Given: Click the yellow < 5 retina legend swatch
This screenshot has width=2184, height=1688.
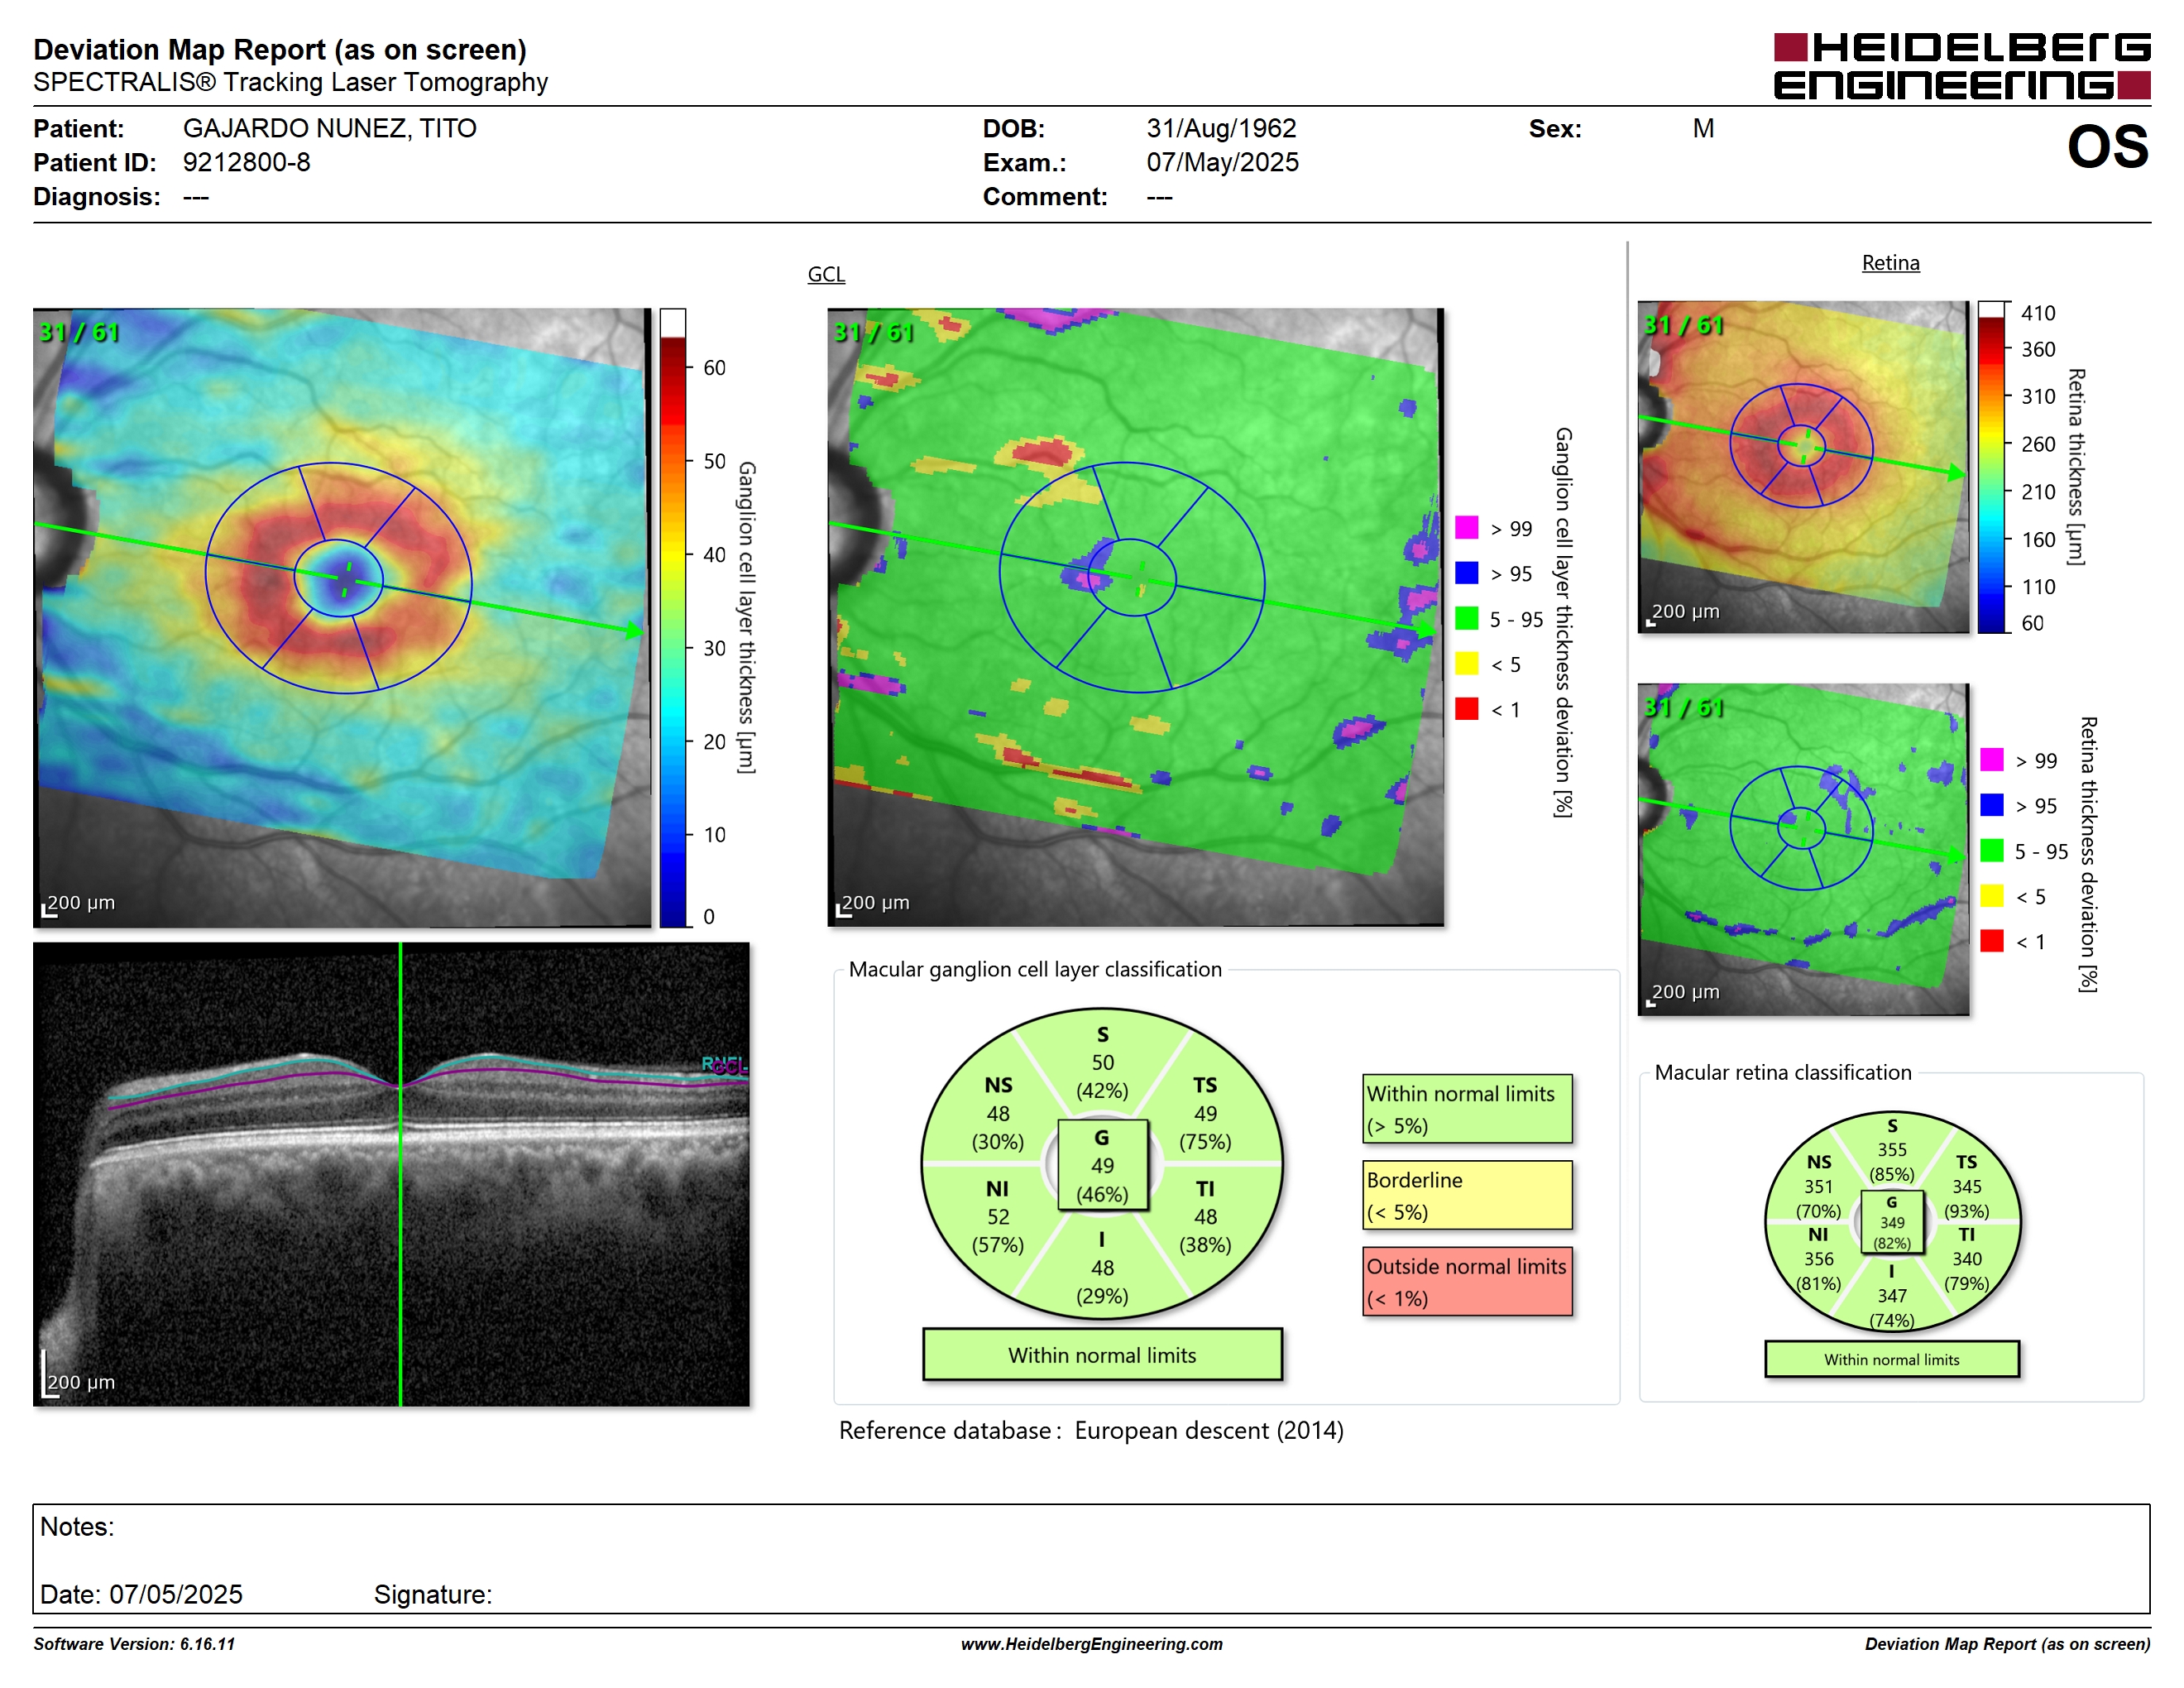Looking at the screenshot, I should pos(1991,895).
